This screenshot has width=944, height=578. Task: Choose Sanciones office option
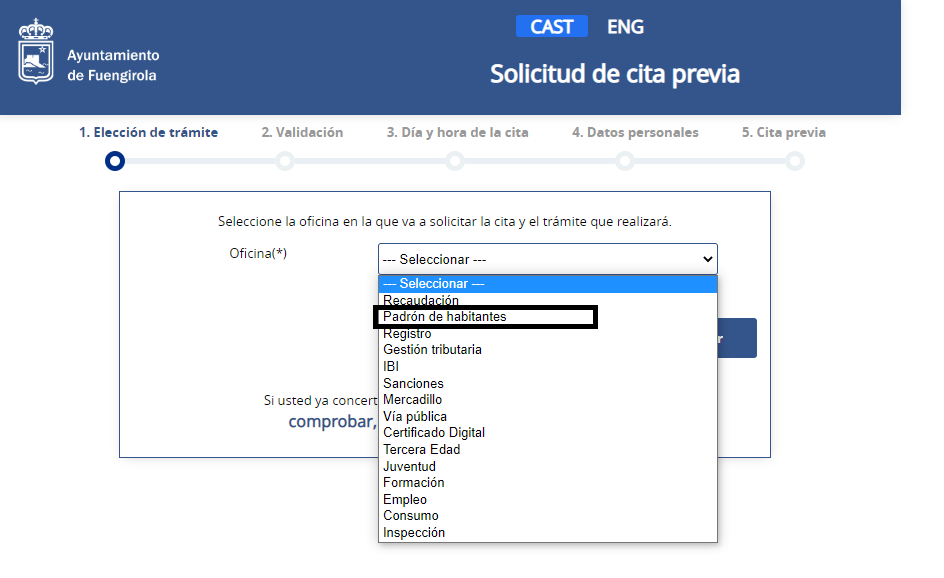coord(413,383)
